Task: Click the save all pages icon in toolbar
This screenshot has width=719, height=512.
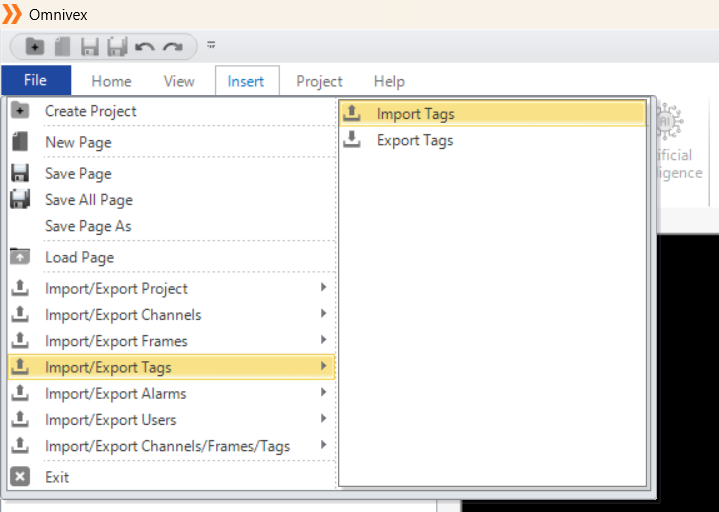Action: (117, 47)
